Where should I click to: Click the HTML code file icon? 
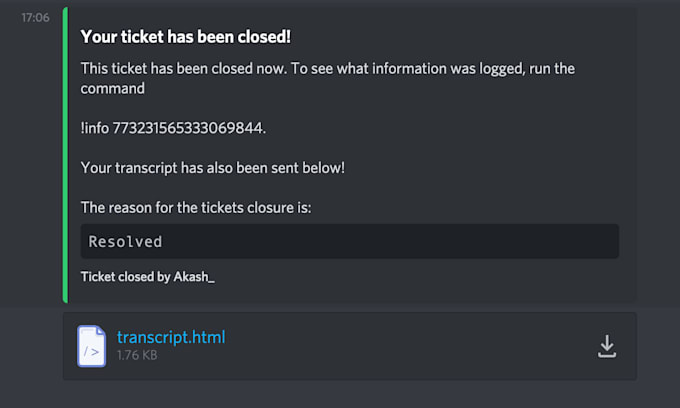coord(92,346)
